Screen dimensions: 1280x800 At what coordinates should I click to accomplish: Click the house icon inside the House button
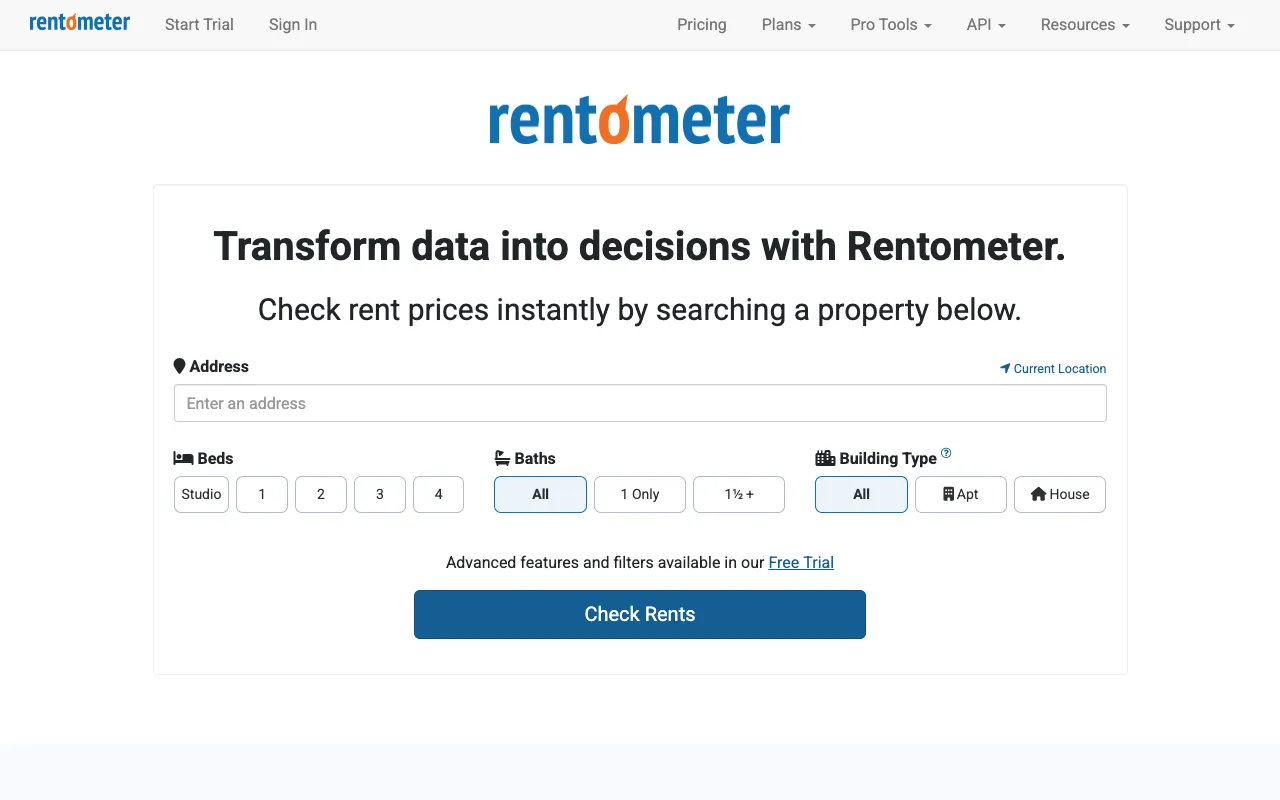tap(1038, 493)
